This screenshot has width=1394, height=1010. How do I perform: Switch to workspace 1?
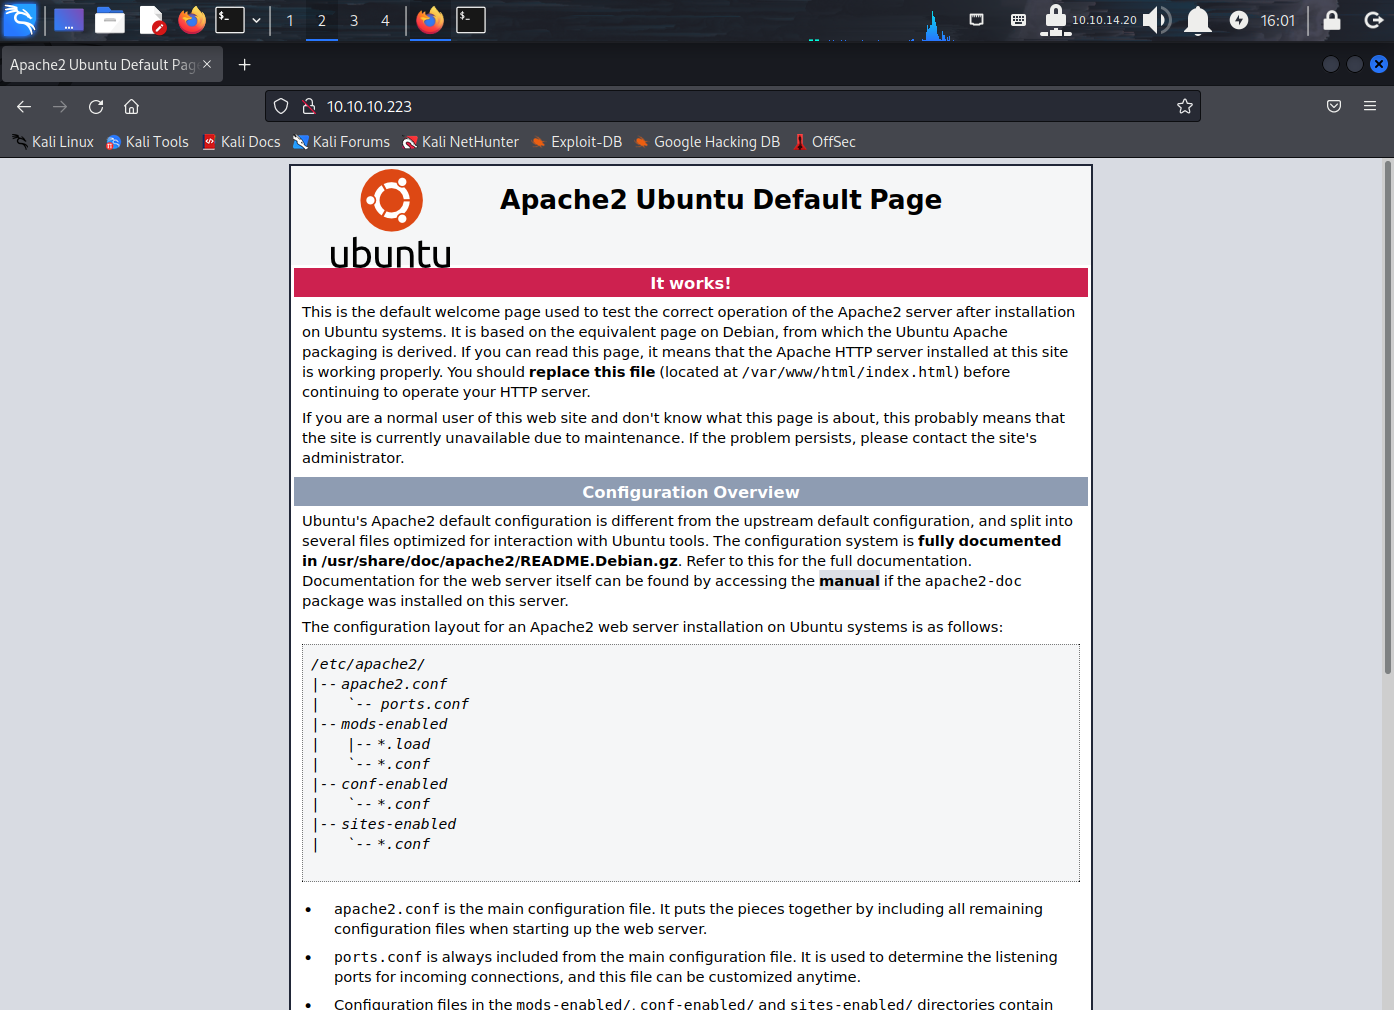(290, 20)
